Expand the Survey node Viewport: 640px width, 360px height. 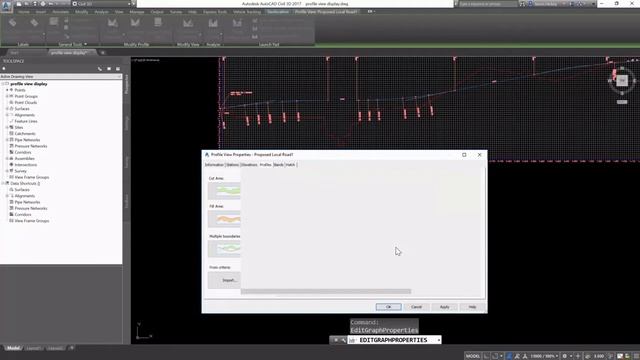(x=7, y=171)
